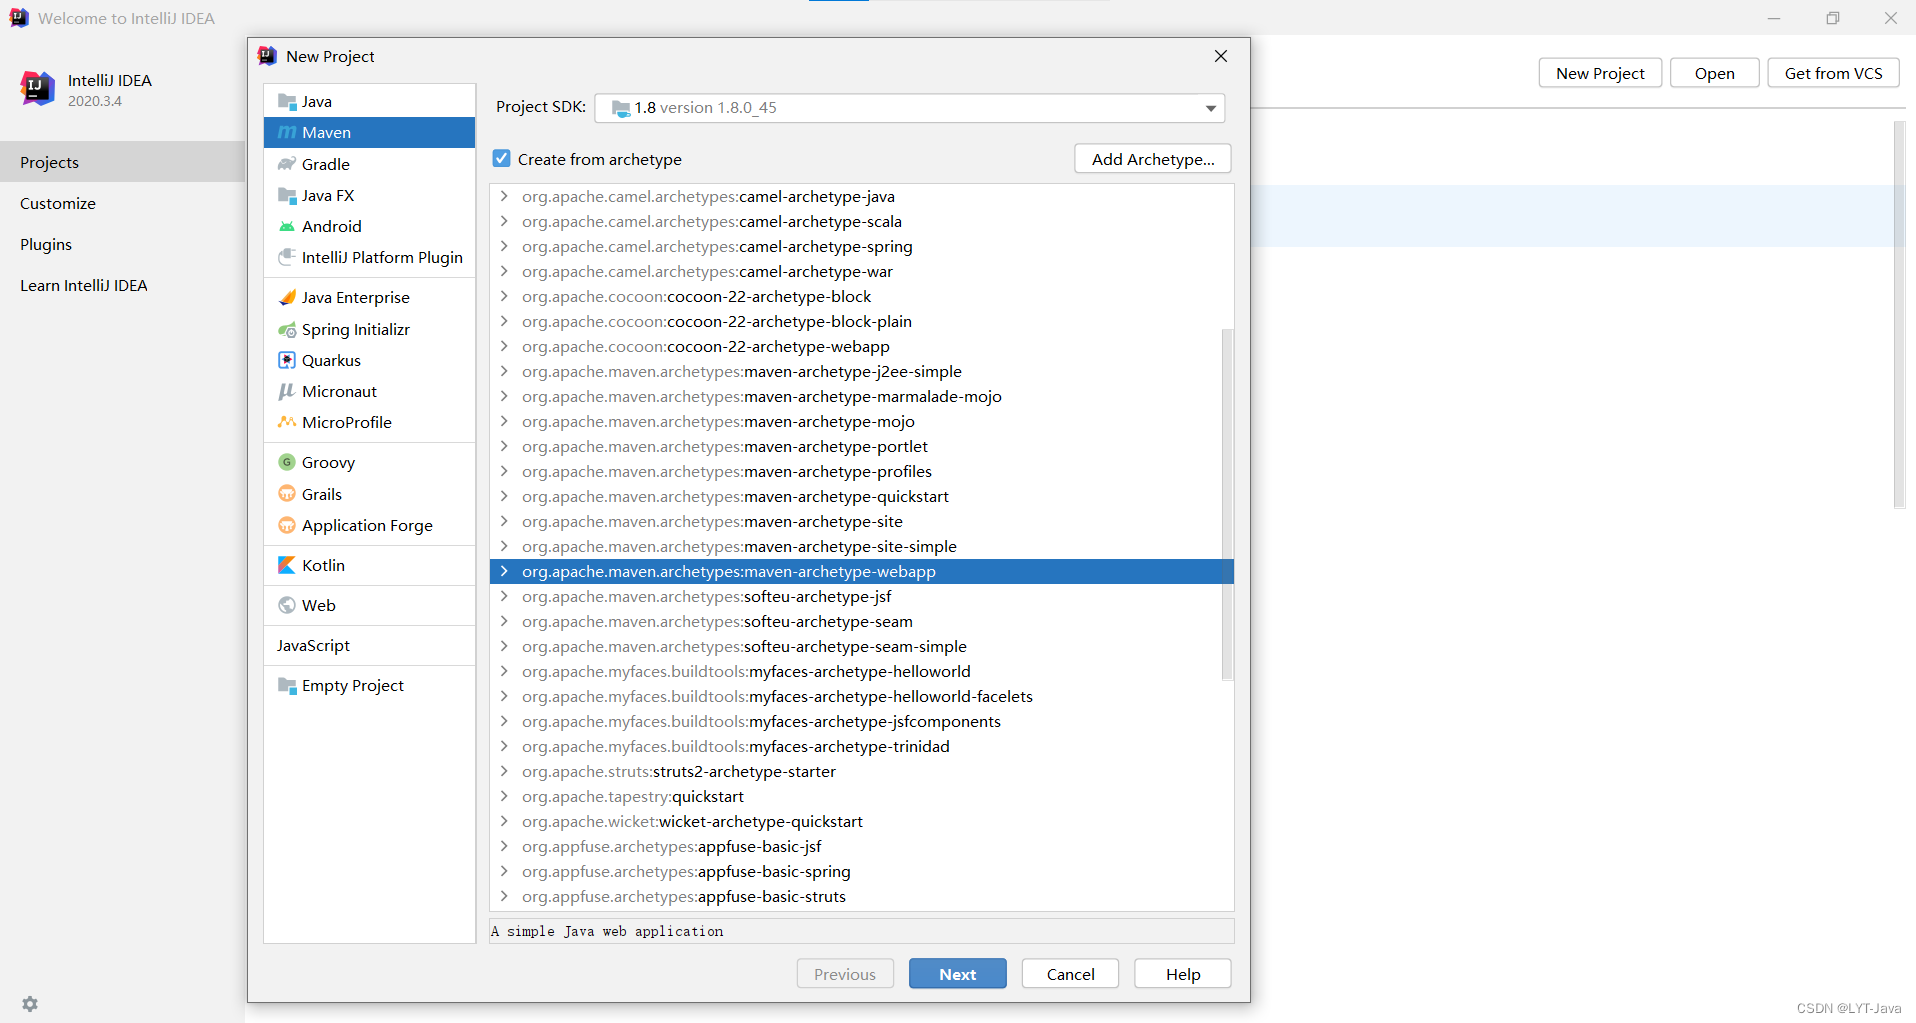Image resolution: width=1916 pixels, height=1023 pixels.
Task: Expand softeu-archetype-jsf entry
Action: [x=505, y=597]
